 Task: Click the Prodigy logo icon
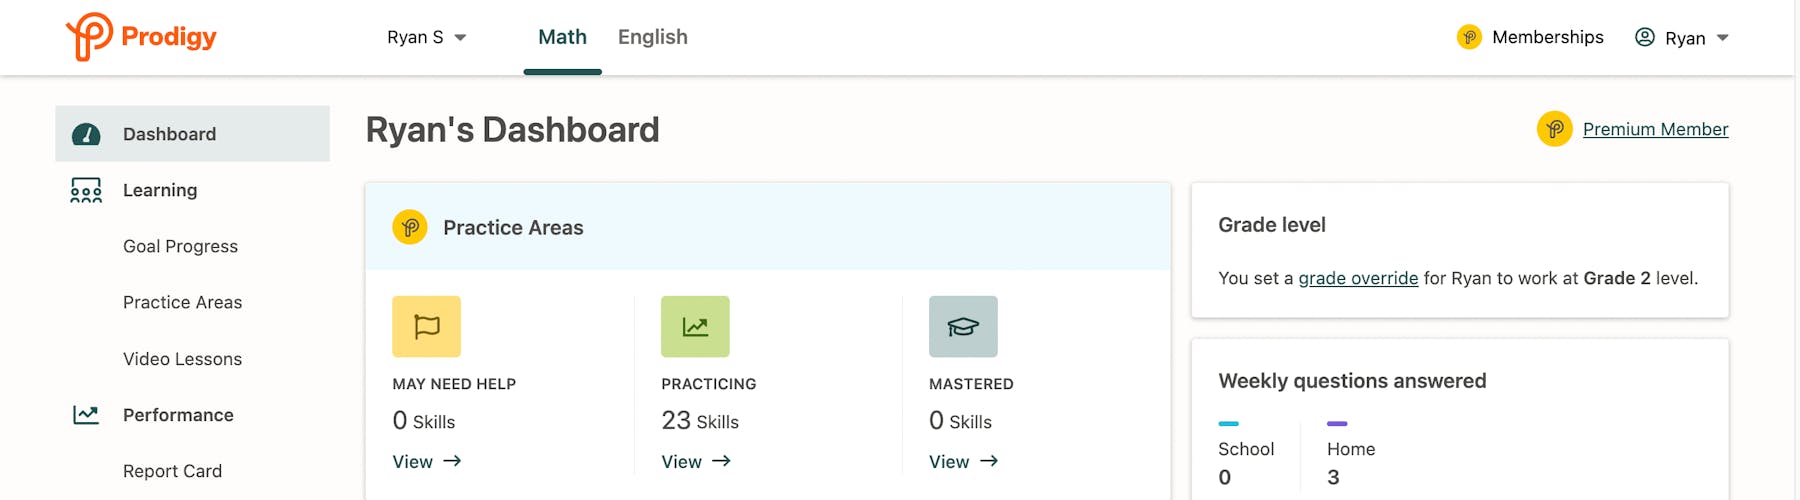coord(89,37)
